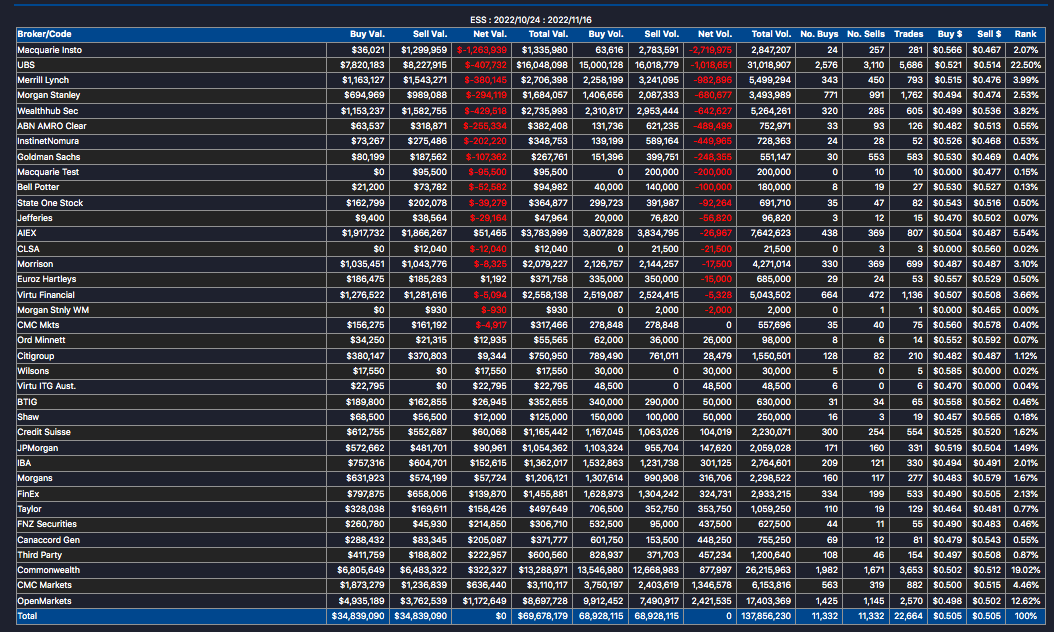Click the Third Party broker name

[x=40, y=555]
